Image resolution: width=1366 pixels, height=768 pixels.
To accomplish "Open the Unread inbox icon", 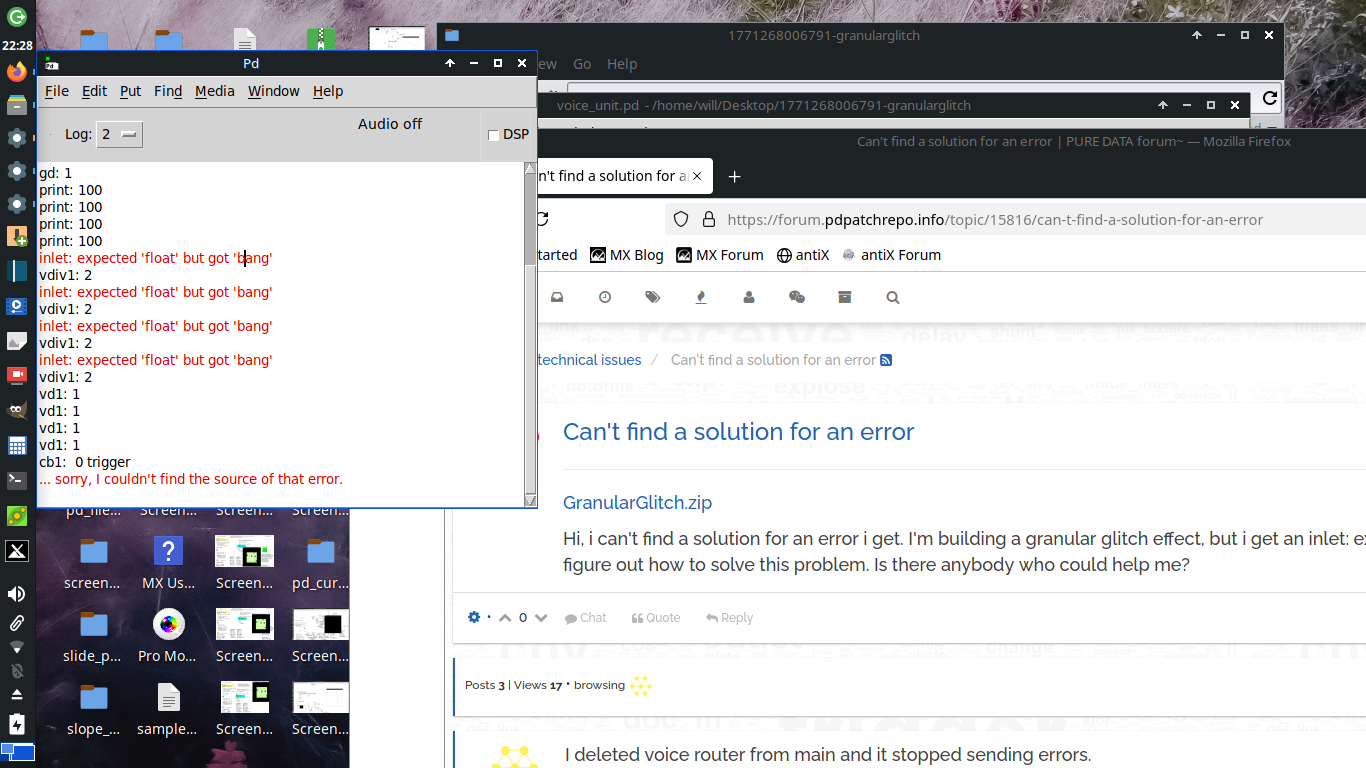I will (556, 297).
